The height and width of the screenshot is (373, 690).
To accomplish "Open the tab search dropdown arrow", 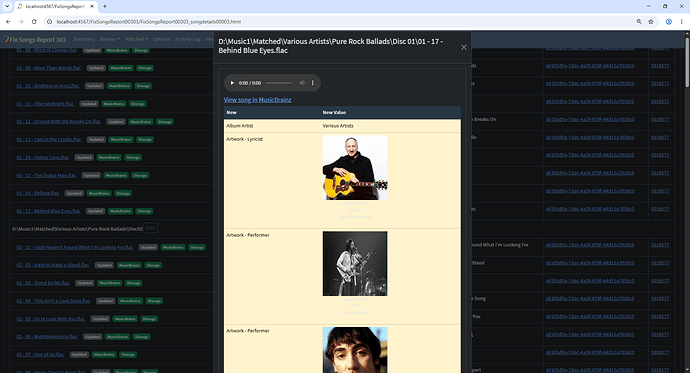I will coord(7,6).
